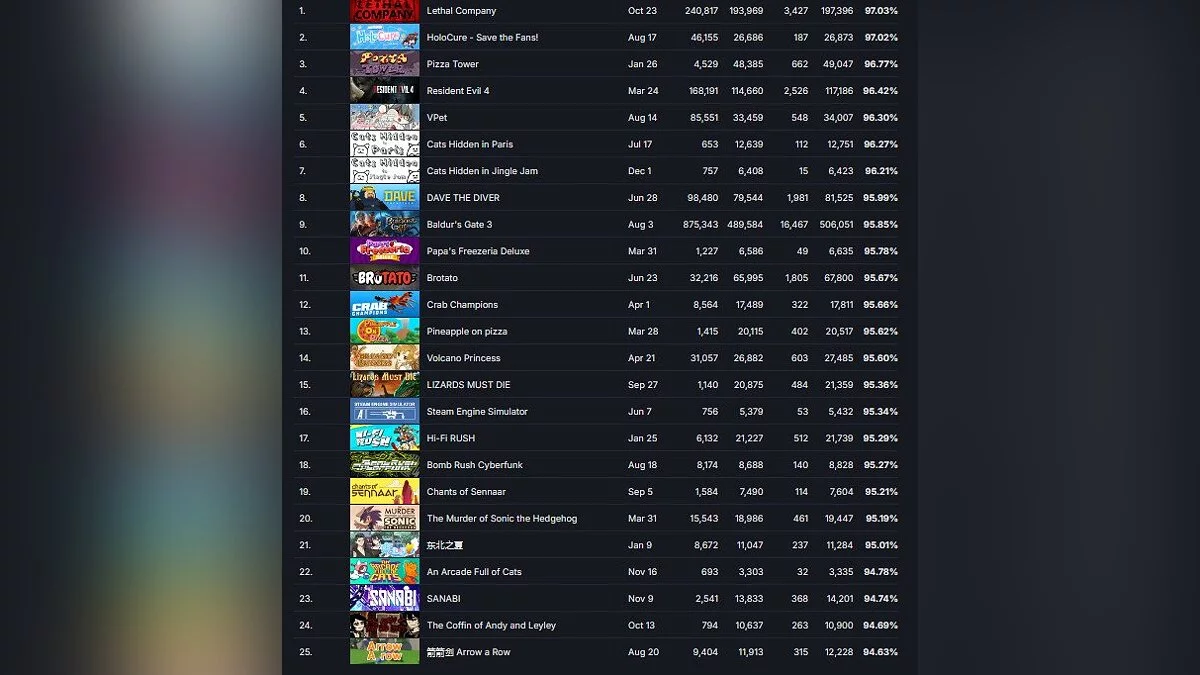Open the Papa's Freezeria Deluxe thumbnail
The width and height of the screenshot is (1200, 675).
384,251
